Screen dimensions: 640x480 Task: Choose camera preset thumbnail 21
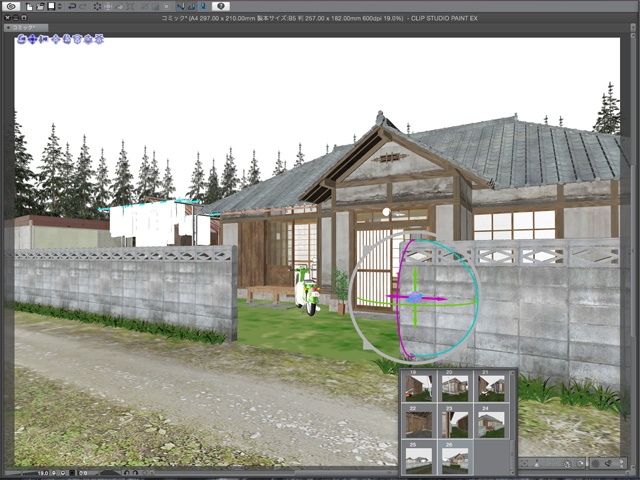coord(491,386)
